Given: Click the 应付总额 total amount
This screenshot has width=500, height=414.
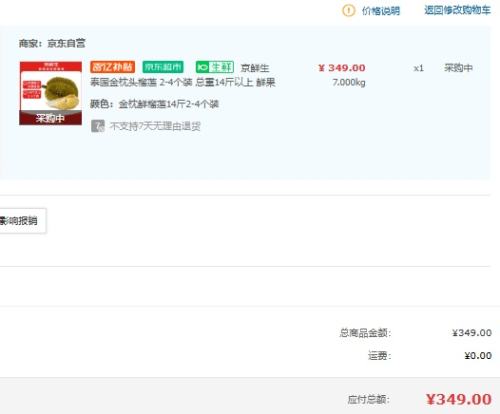Looking at the screenshot, I should (459, 399).
